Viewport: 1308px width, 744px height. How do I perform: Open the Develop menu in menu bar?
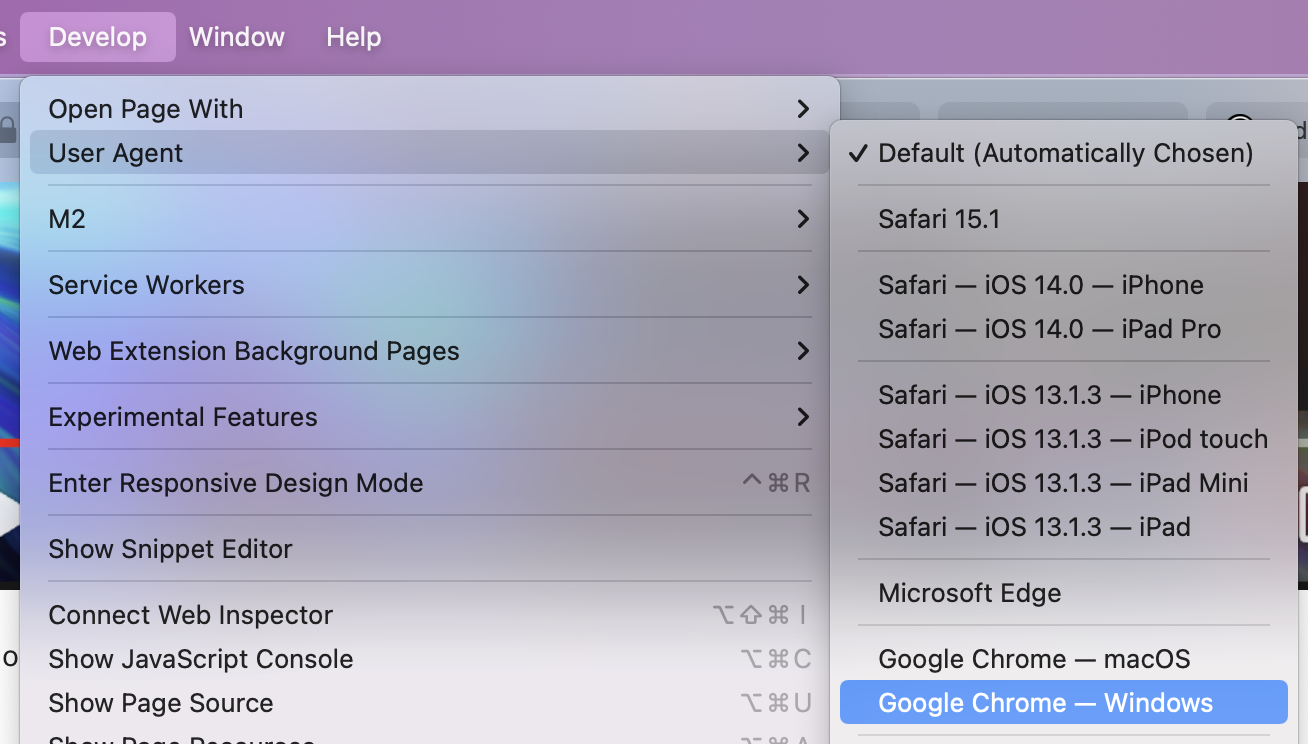click(98, 37)
